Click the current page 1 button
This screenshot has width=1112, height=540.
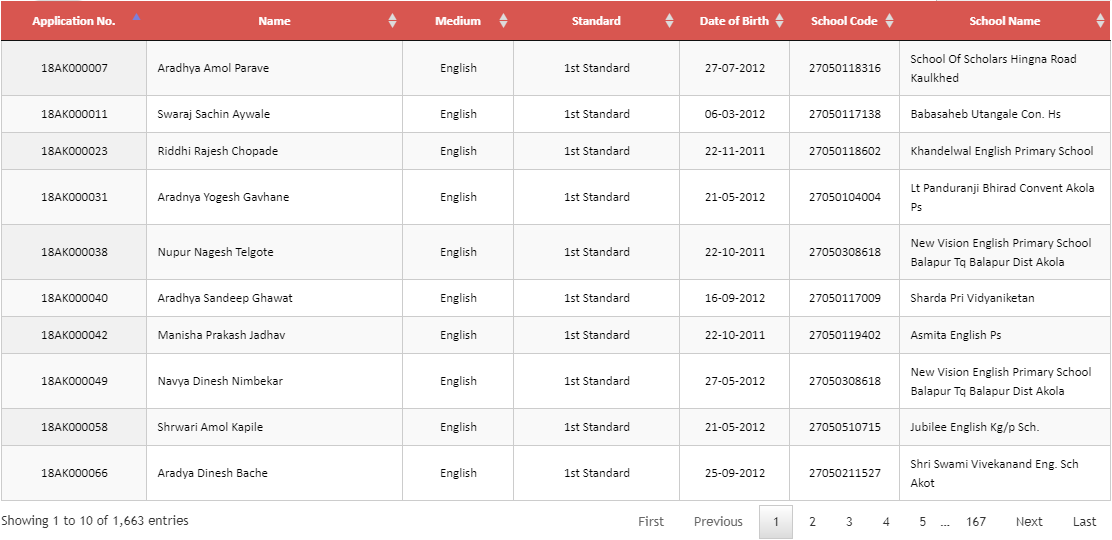(776, 522)
